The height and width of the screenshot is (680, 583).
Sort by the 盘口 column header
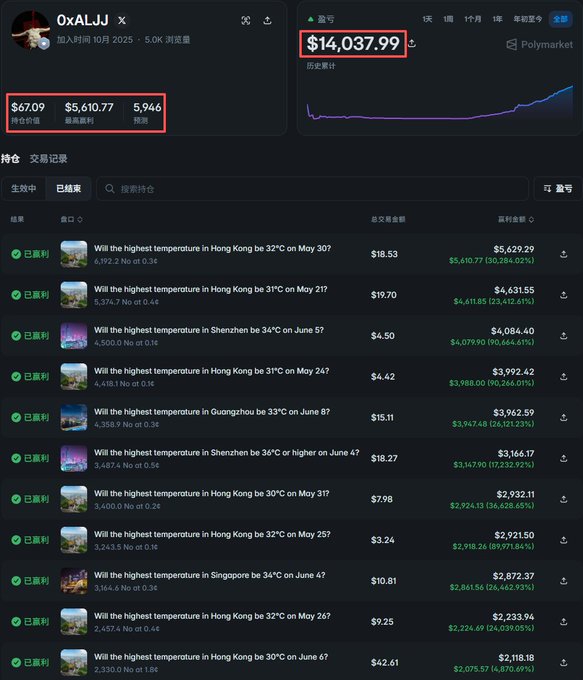71,219
